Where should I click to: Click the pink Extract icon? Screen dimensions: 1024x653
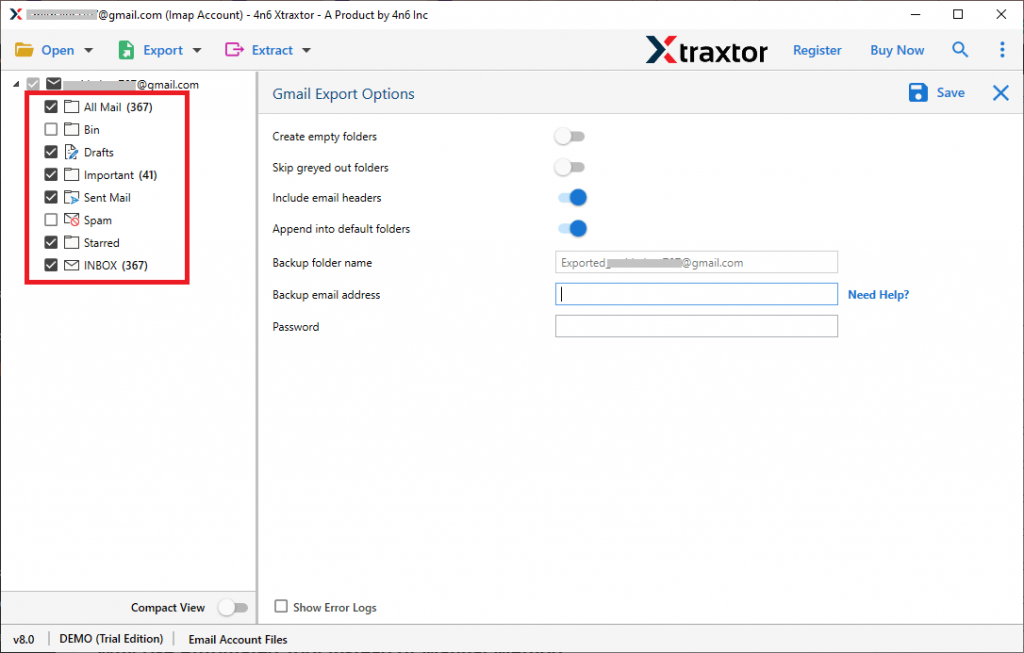point(234,50)
